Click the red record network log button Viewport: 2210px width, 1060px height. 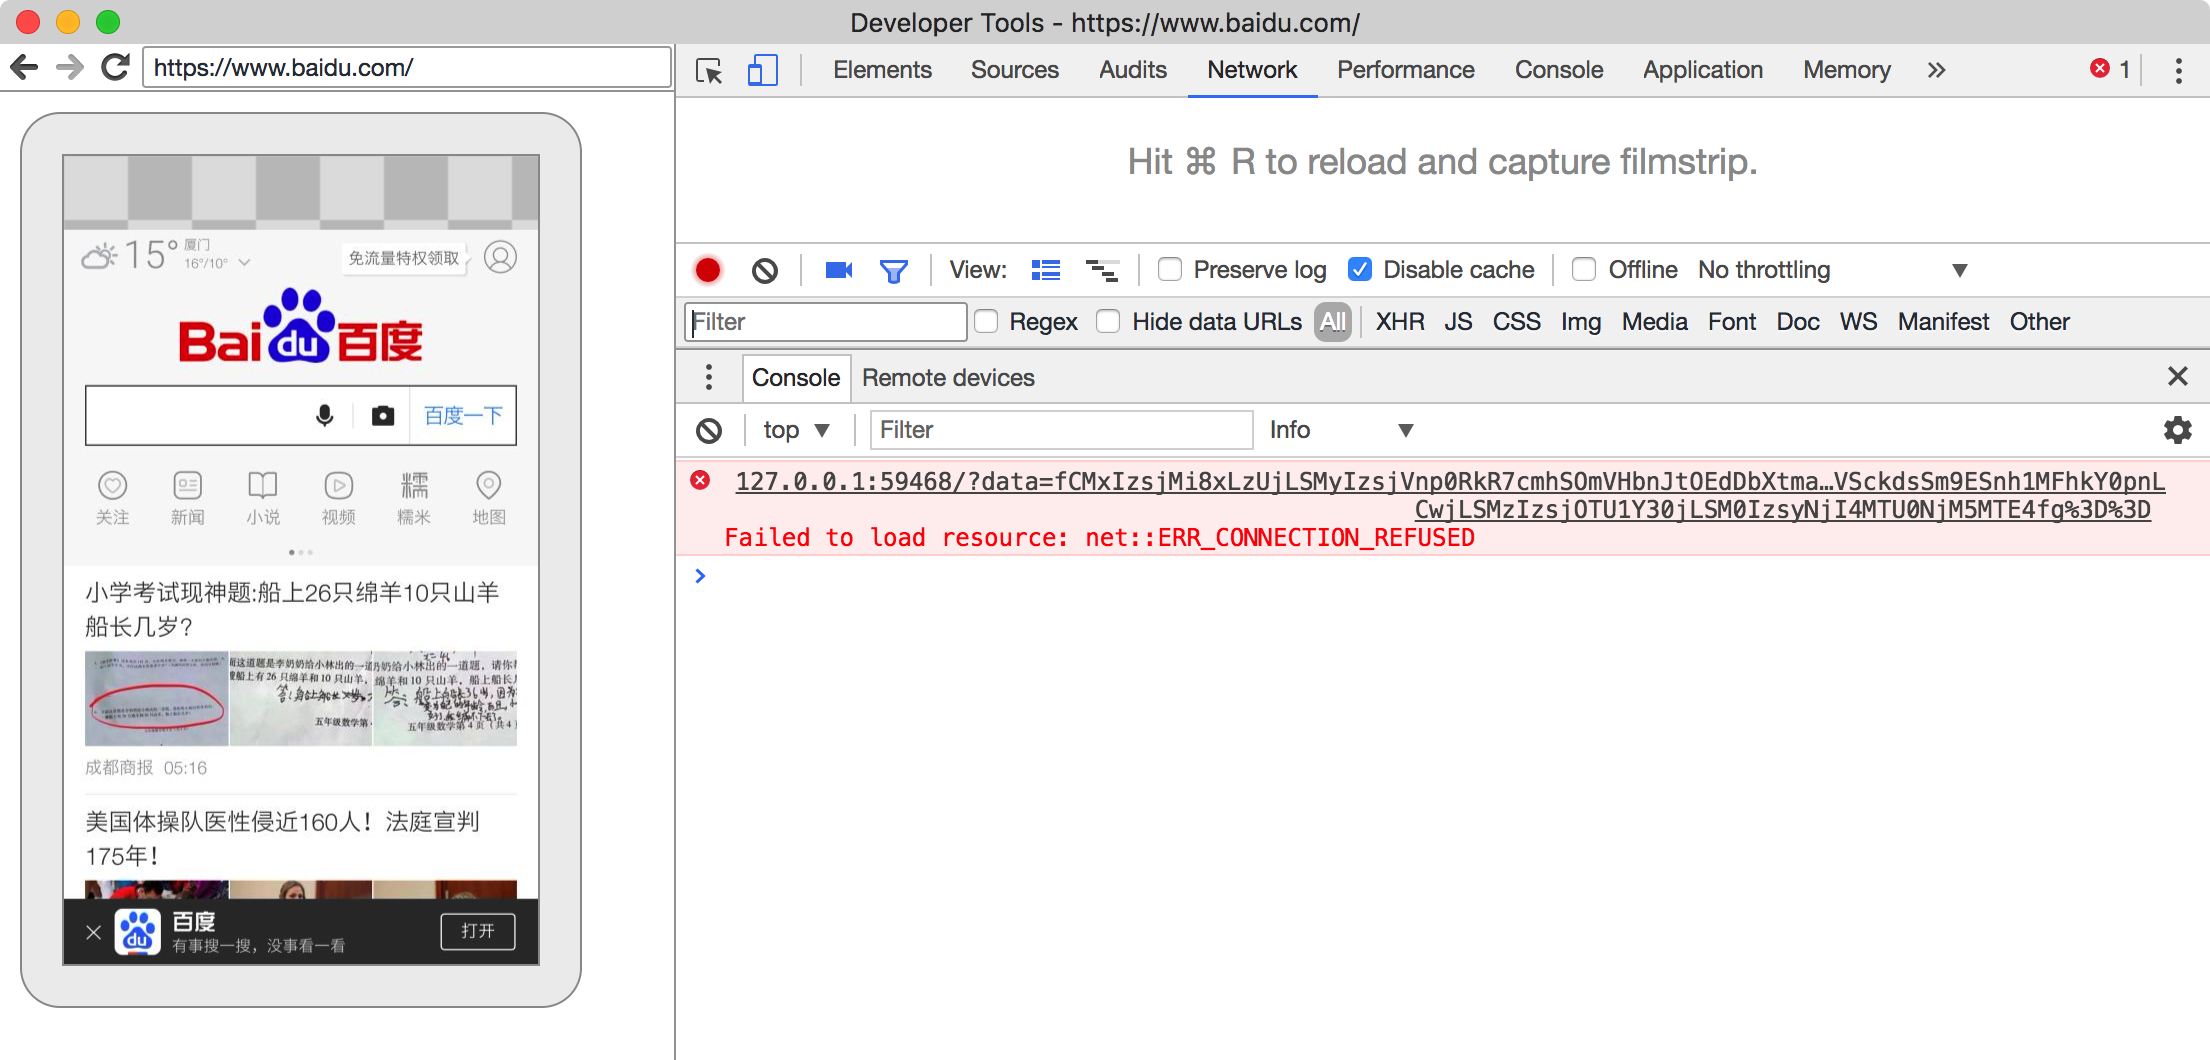pyautogui.click(x=708, y=270)
